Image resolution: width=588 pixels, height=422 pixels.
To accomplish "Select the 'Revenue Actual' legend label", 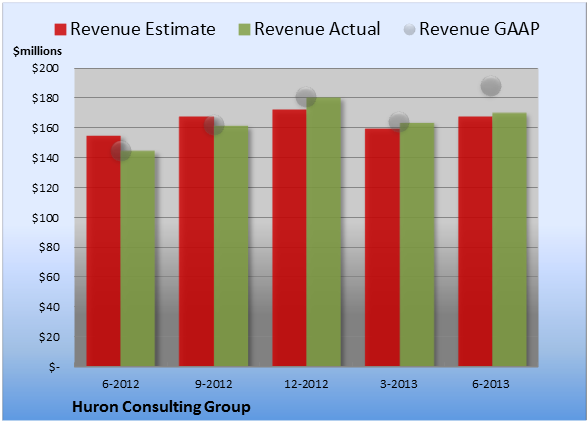I will tap(317, 29).
